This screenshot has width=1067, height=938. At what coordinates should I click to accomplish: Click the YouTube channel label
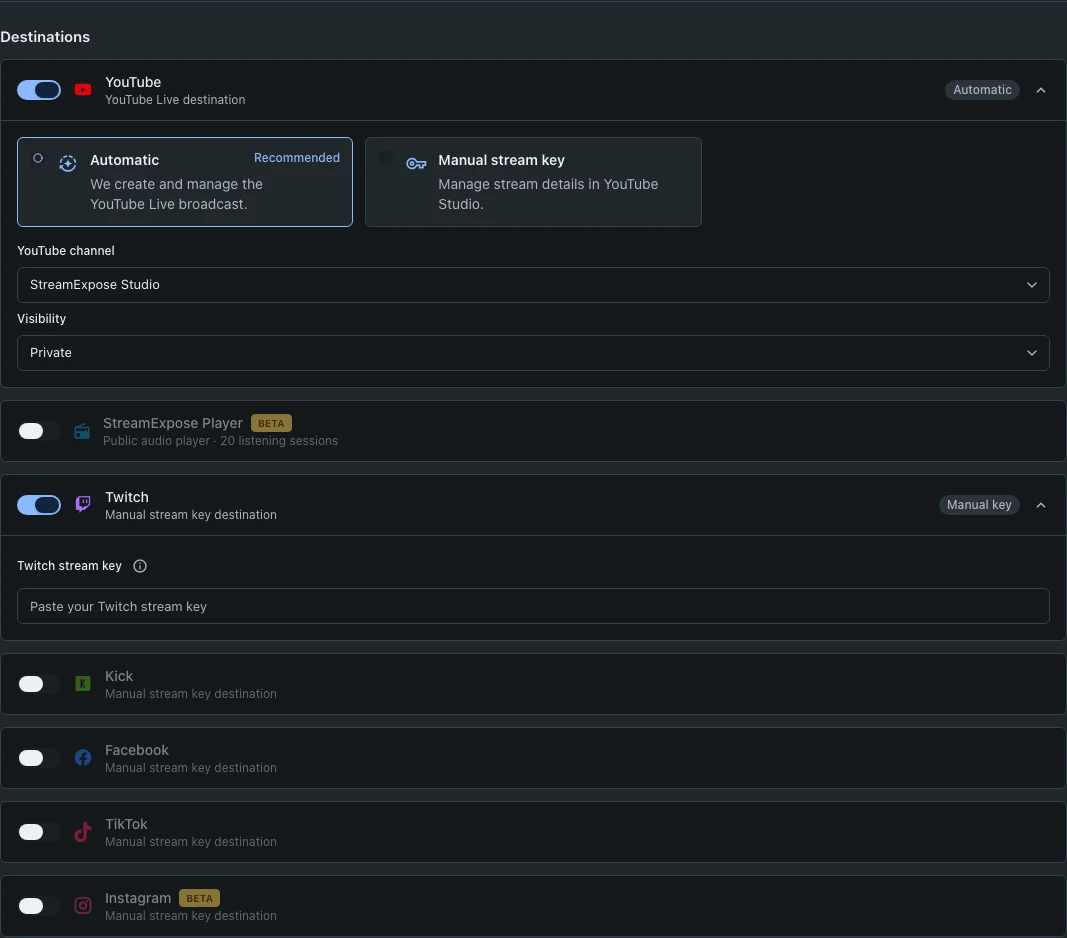pyautogui.click(x=65, y=250)
